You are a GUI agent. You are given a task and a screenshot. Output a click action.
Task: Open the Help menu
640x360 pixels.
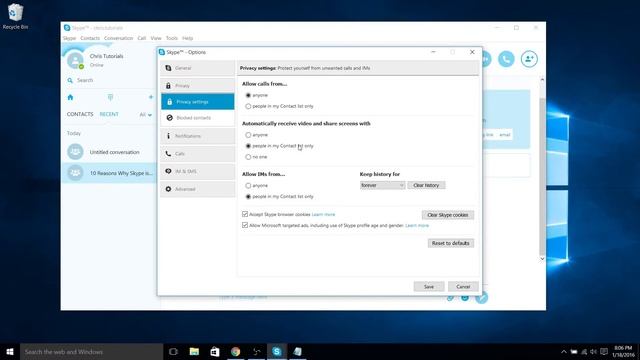[x=187, y=38]
